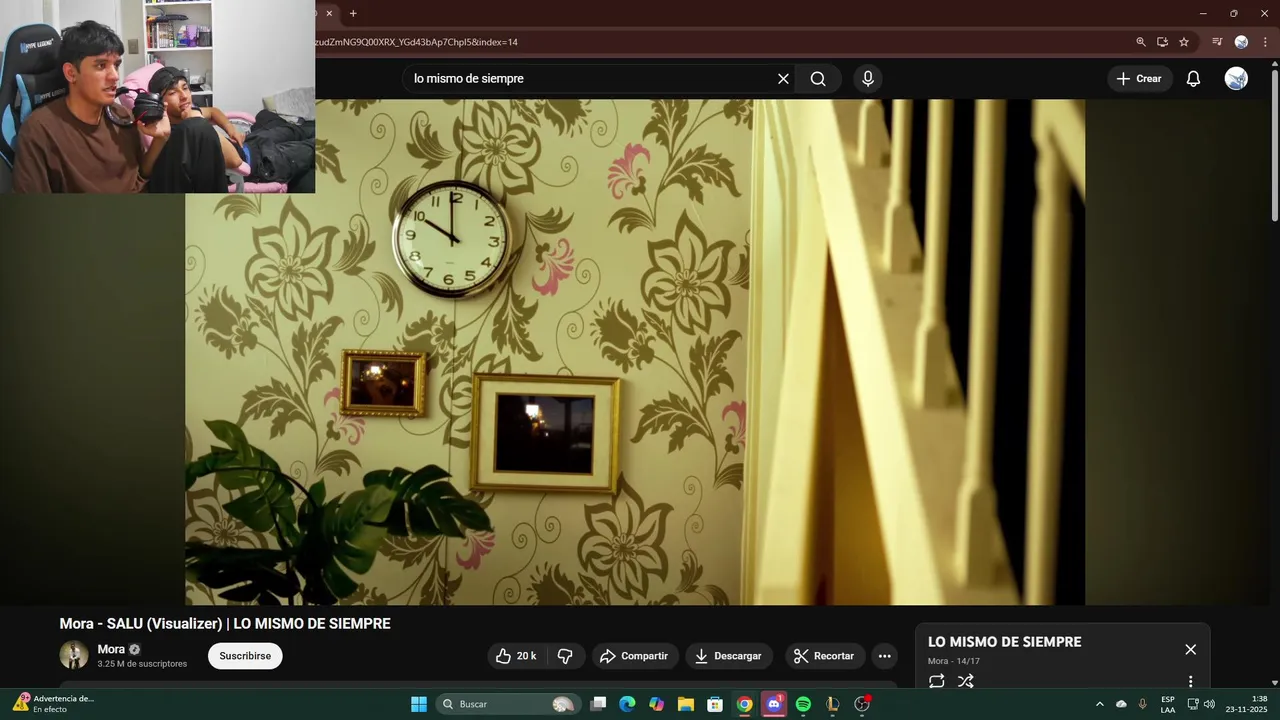Bookmark this page with the star icon
The width and height of the screenshot is (1280, 720).
click(1184, 42)
